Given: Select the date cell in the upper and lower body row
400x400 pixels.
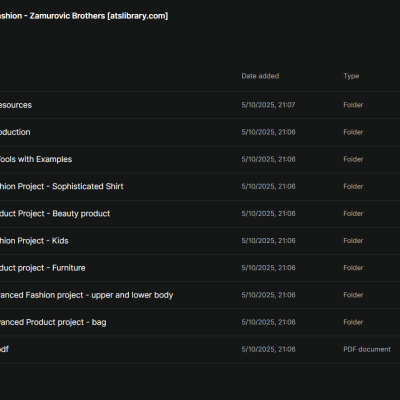Looking at the screenshot, I should point(268,295).
